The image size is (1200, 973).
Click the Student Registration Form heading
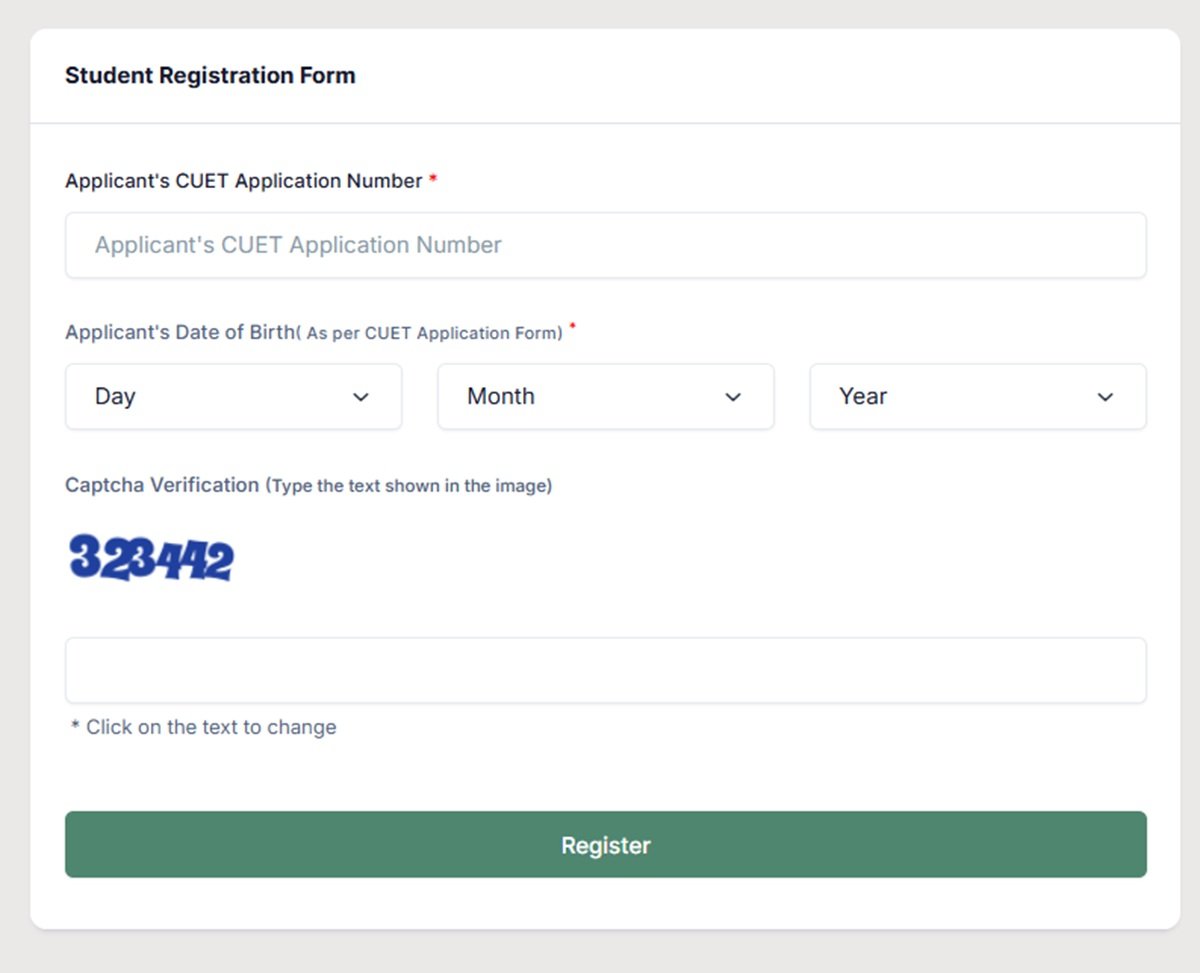pyautogui.click(x=210, y=76)
